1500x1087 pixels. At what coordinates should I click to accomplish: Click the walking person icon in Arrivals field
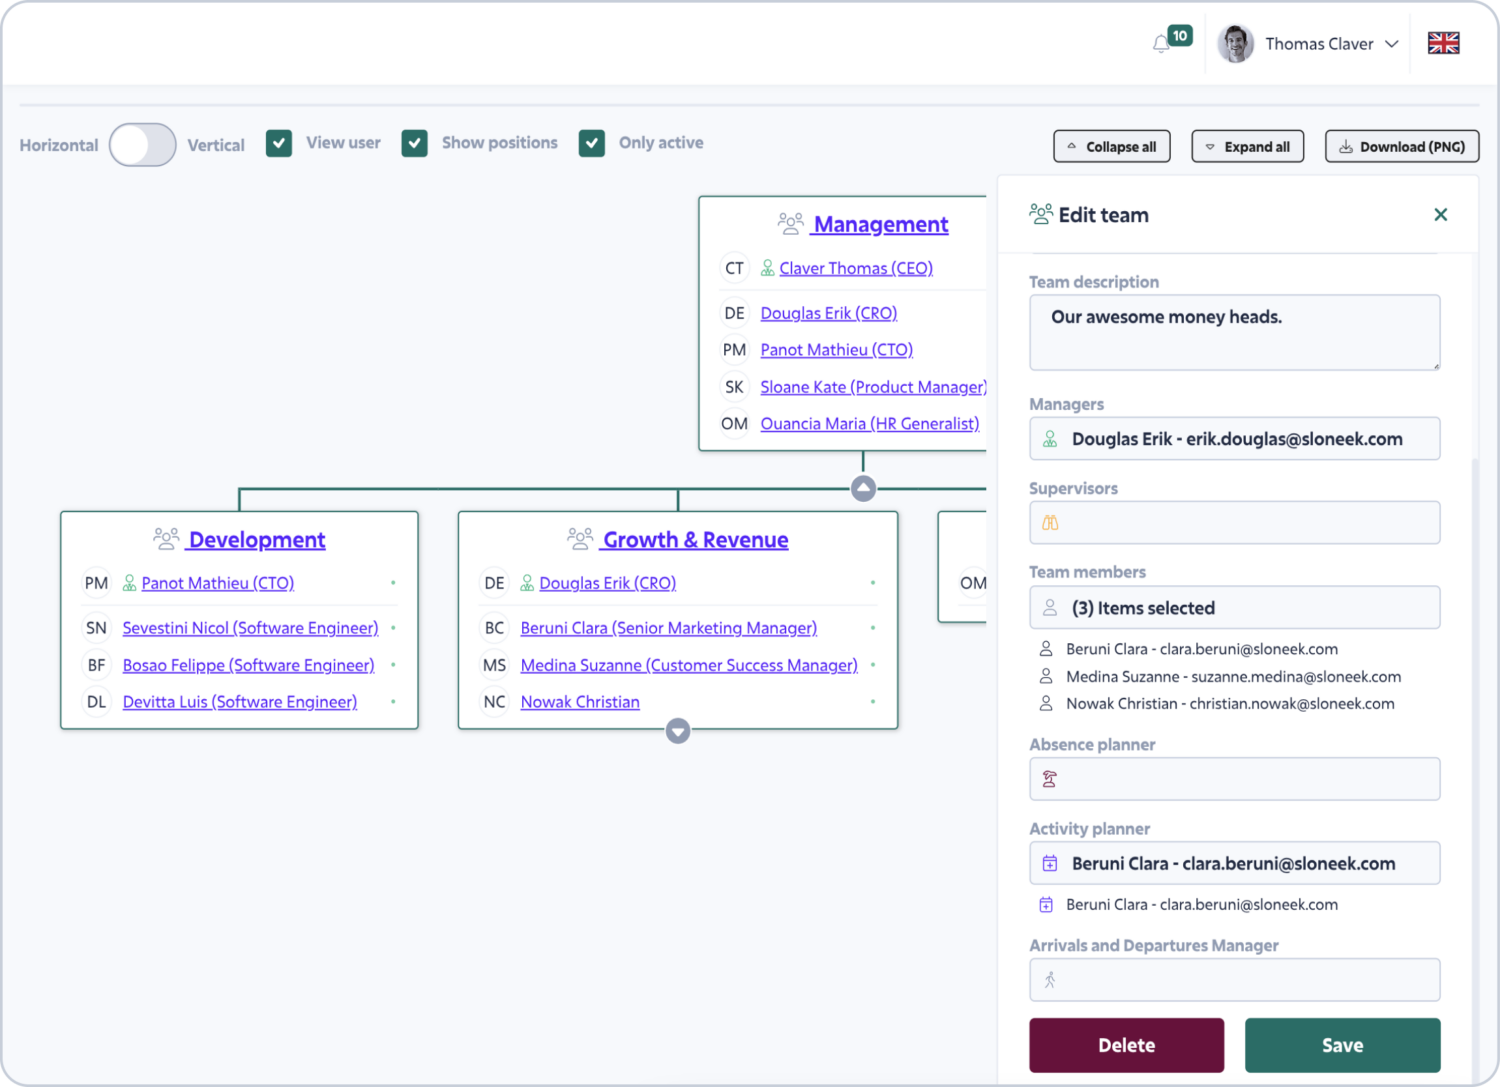click(x=1050, y=980)
